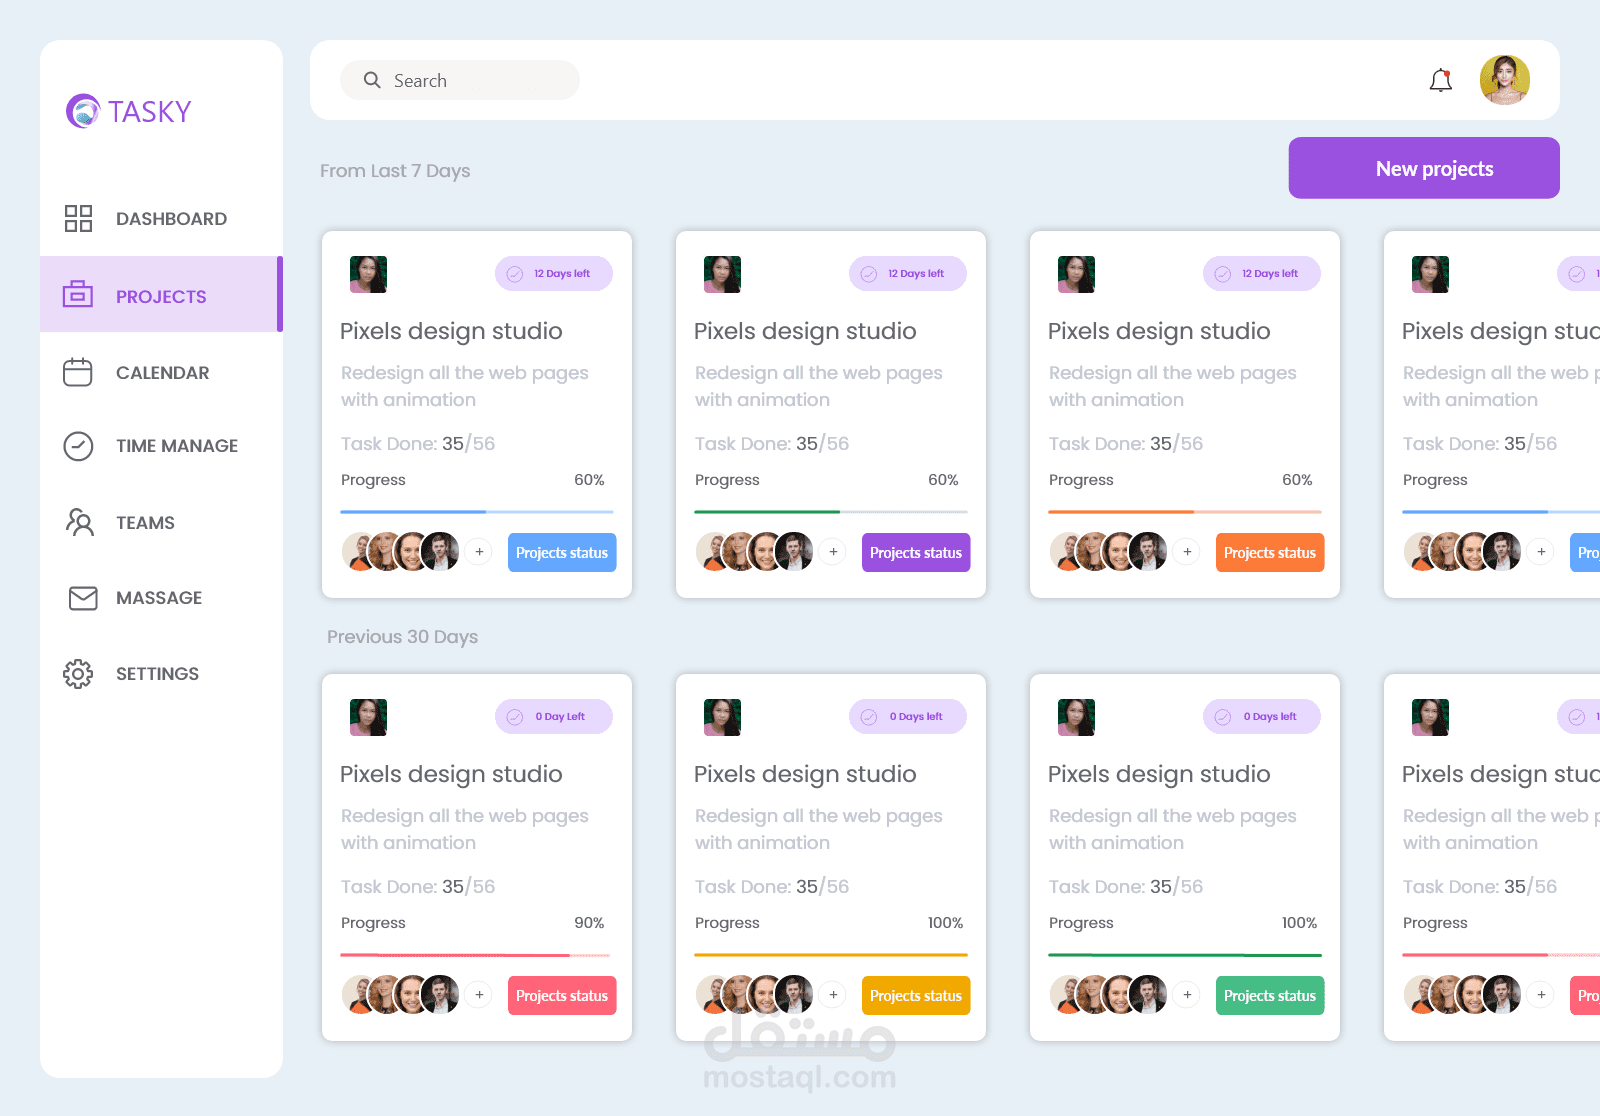Click team avatars on yellow-status card

pyautogui.click(x=755, y=995)
